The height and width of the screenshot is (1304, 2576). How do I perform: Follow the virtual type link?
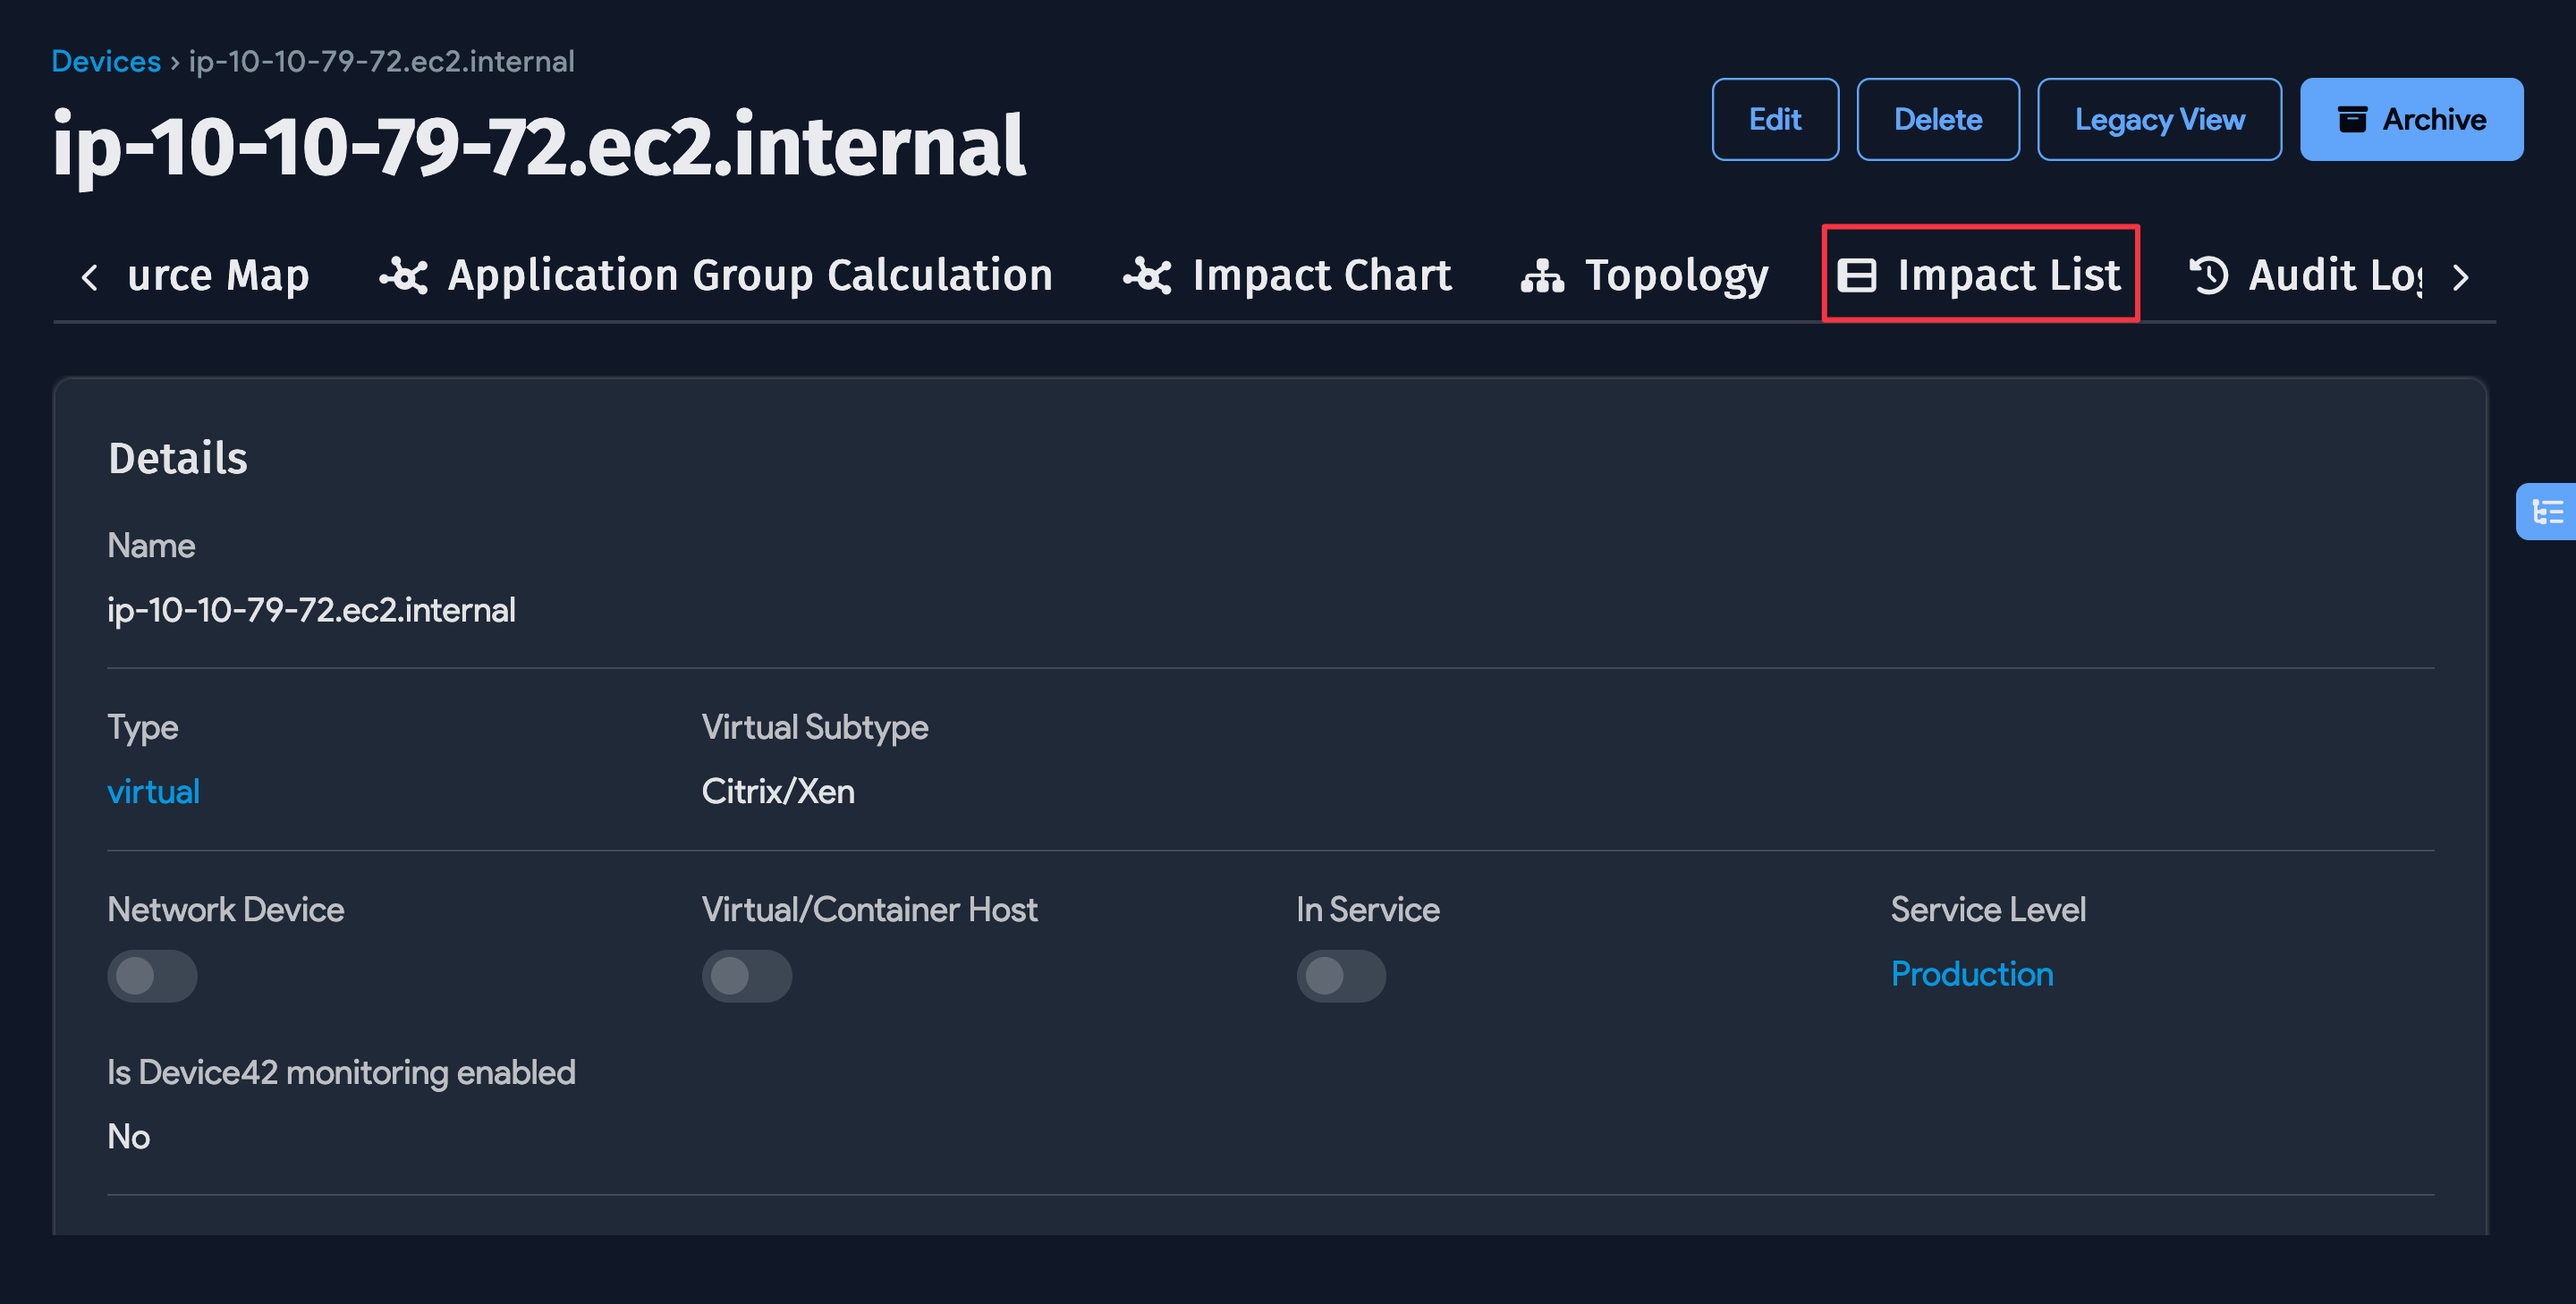coord(153,791)
